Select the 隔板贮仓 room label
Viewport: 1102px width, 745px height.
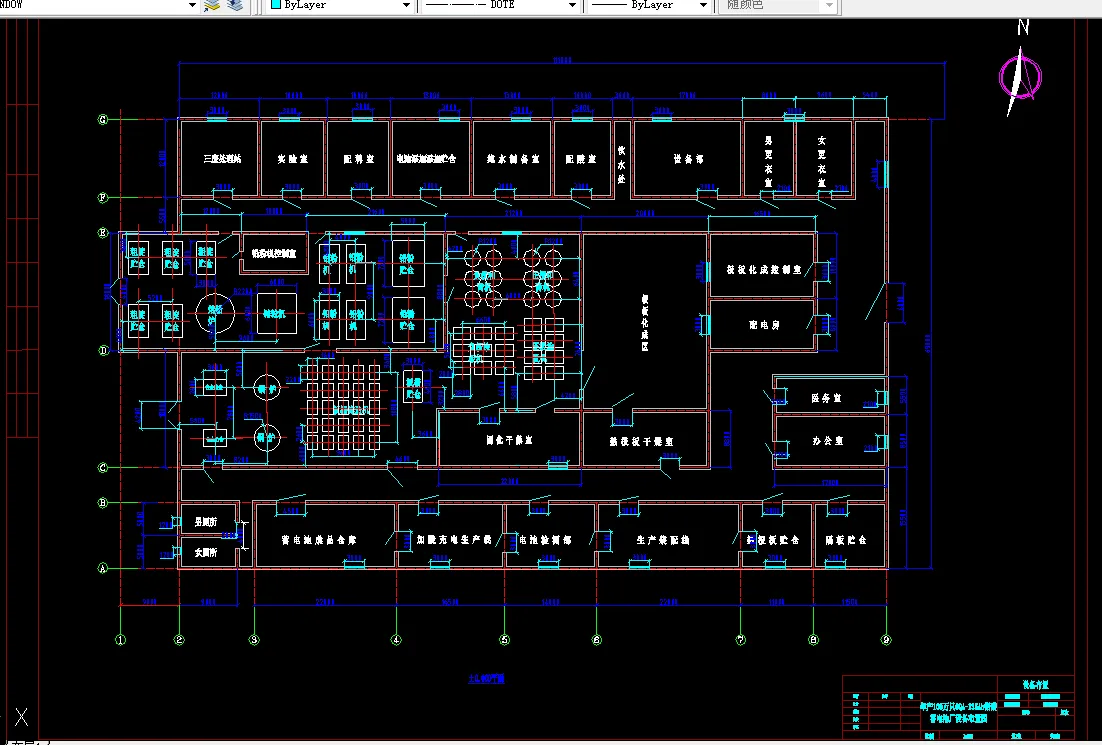point(846,540)
